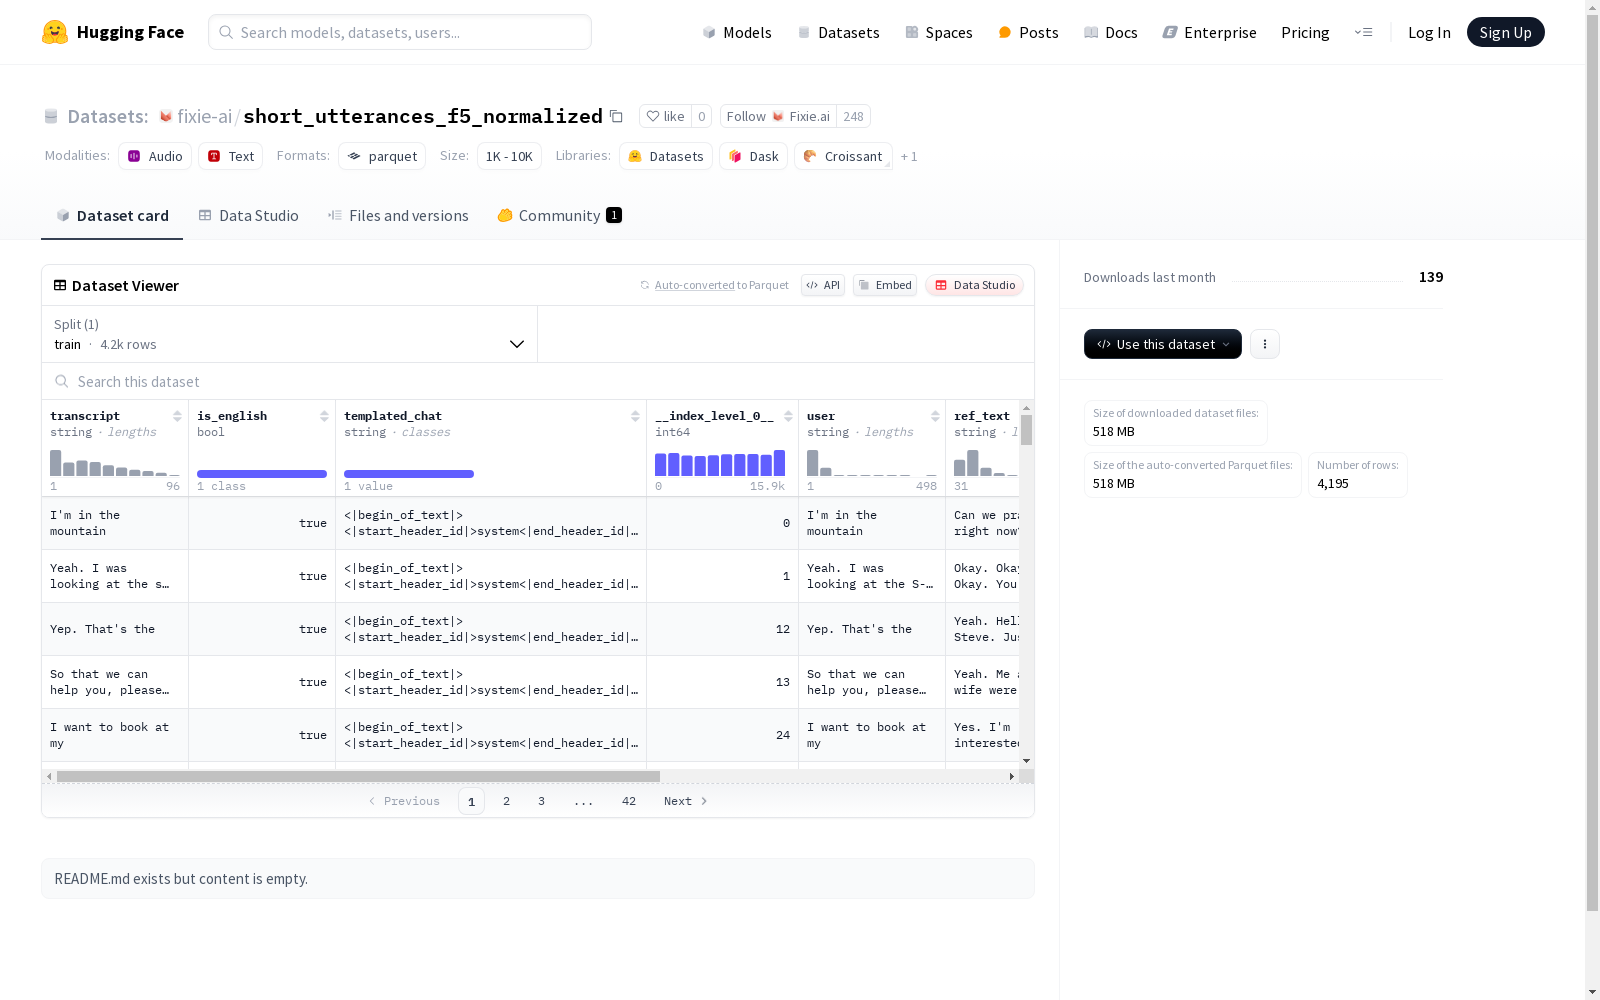The image size is (1600, 1000).
Task: Click the transcript lengths histogram
Action: pos(115,463)
